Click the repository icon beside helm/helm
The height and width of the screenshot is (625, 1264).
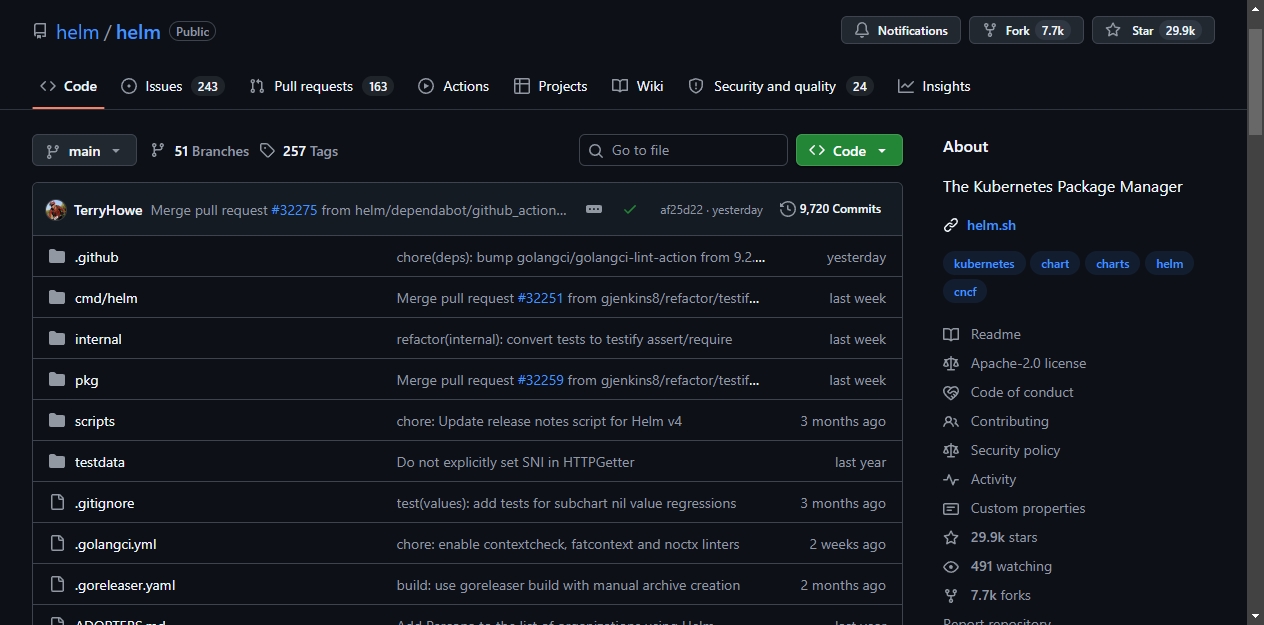(x=40, y=31)
